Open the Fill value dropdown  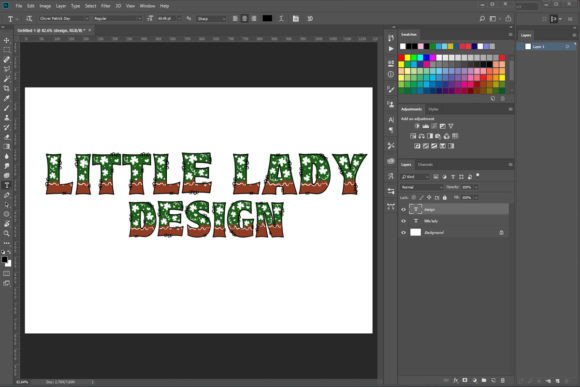click(476, 198)
